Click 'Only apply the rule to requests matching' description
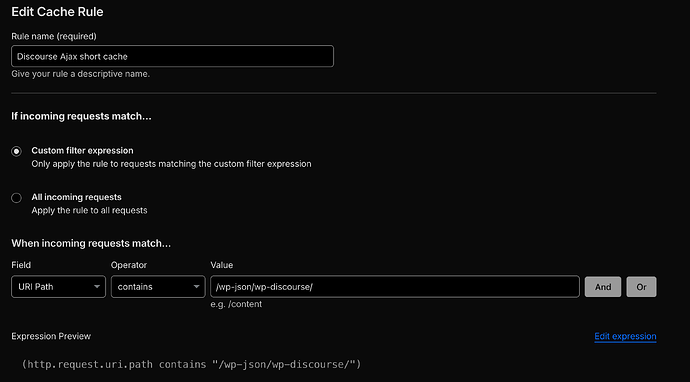This screenshot has width=690, height=382. click(x=171, y=164)
